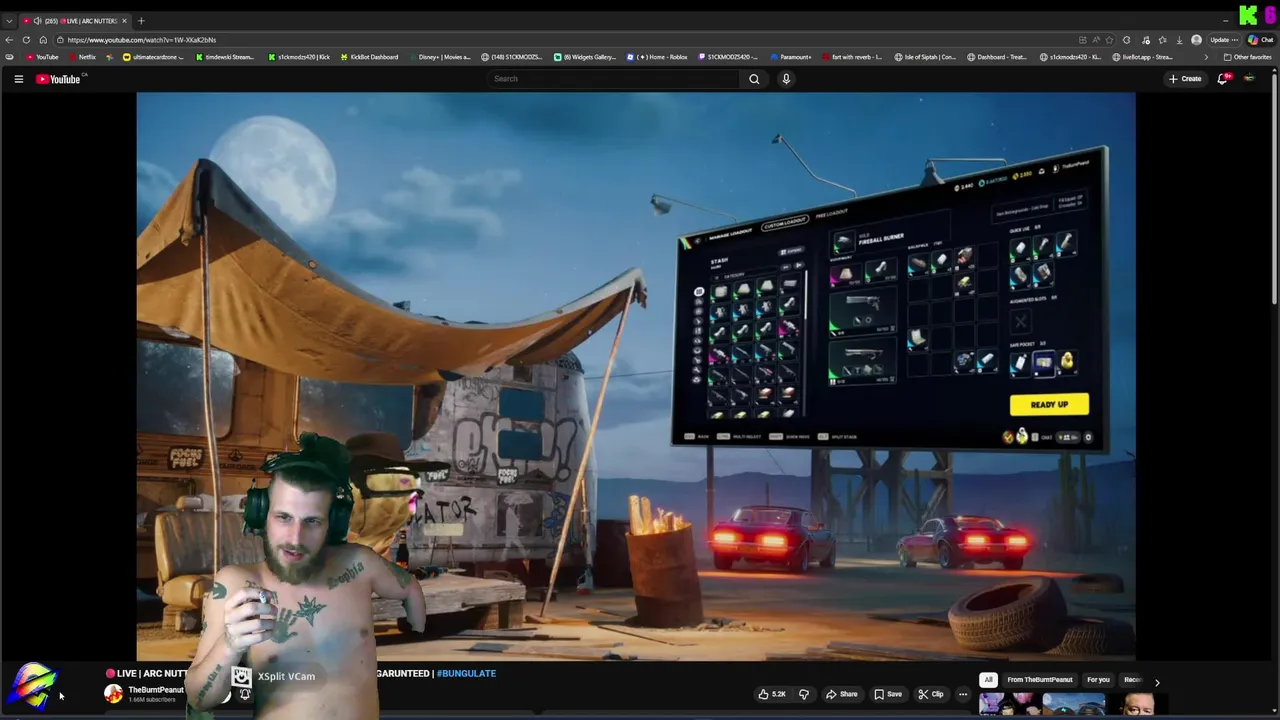Open the Paramount+ bookmark

point(790,57)
